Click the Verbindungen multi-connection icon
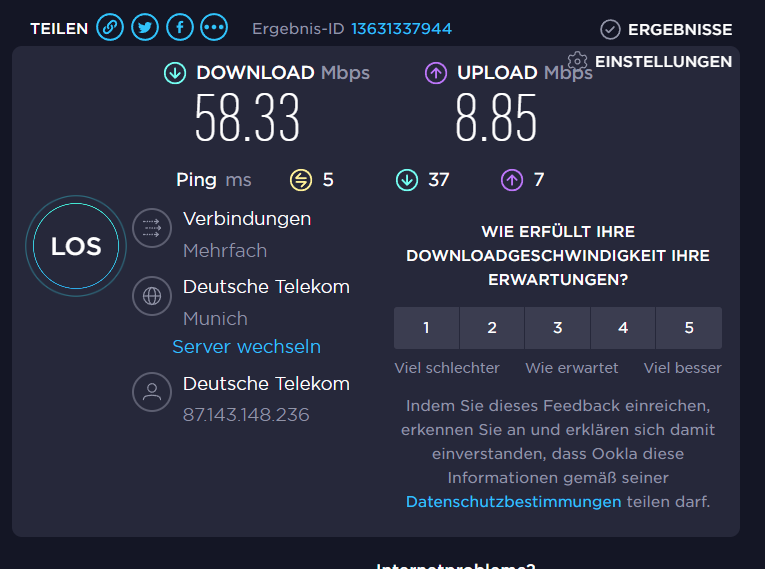Image resolution: width=765 pixels, height=569 pixels. click(x=152, y=228)
